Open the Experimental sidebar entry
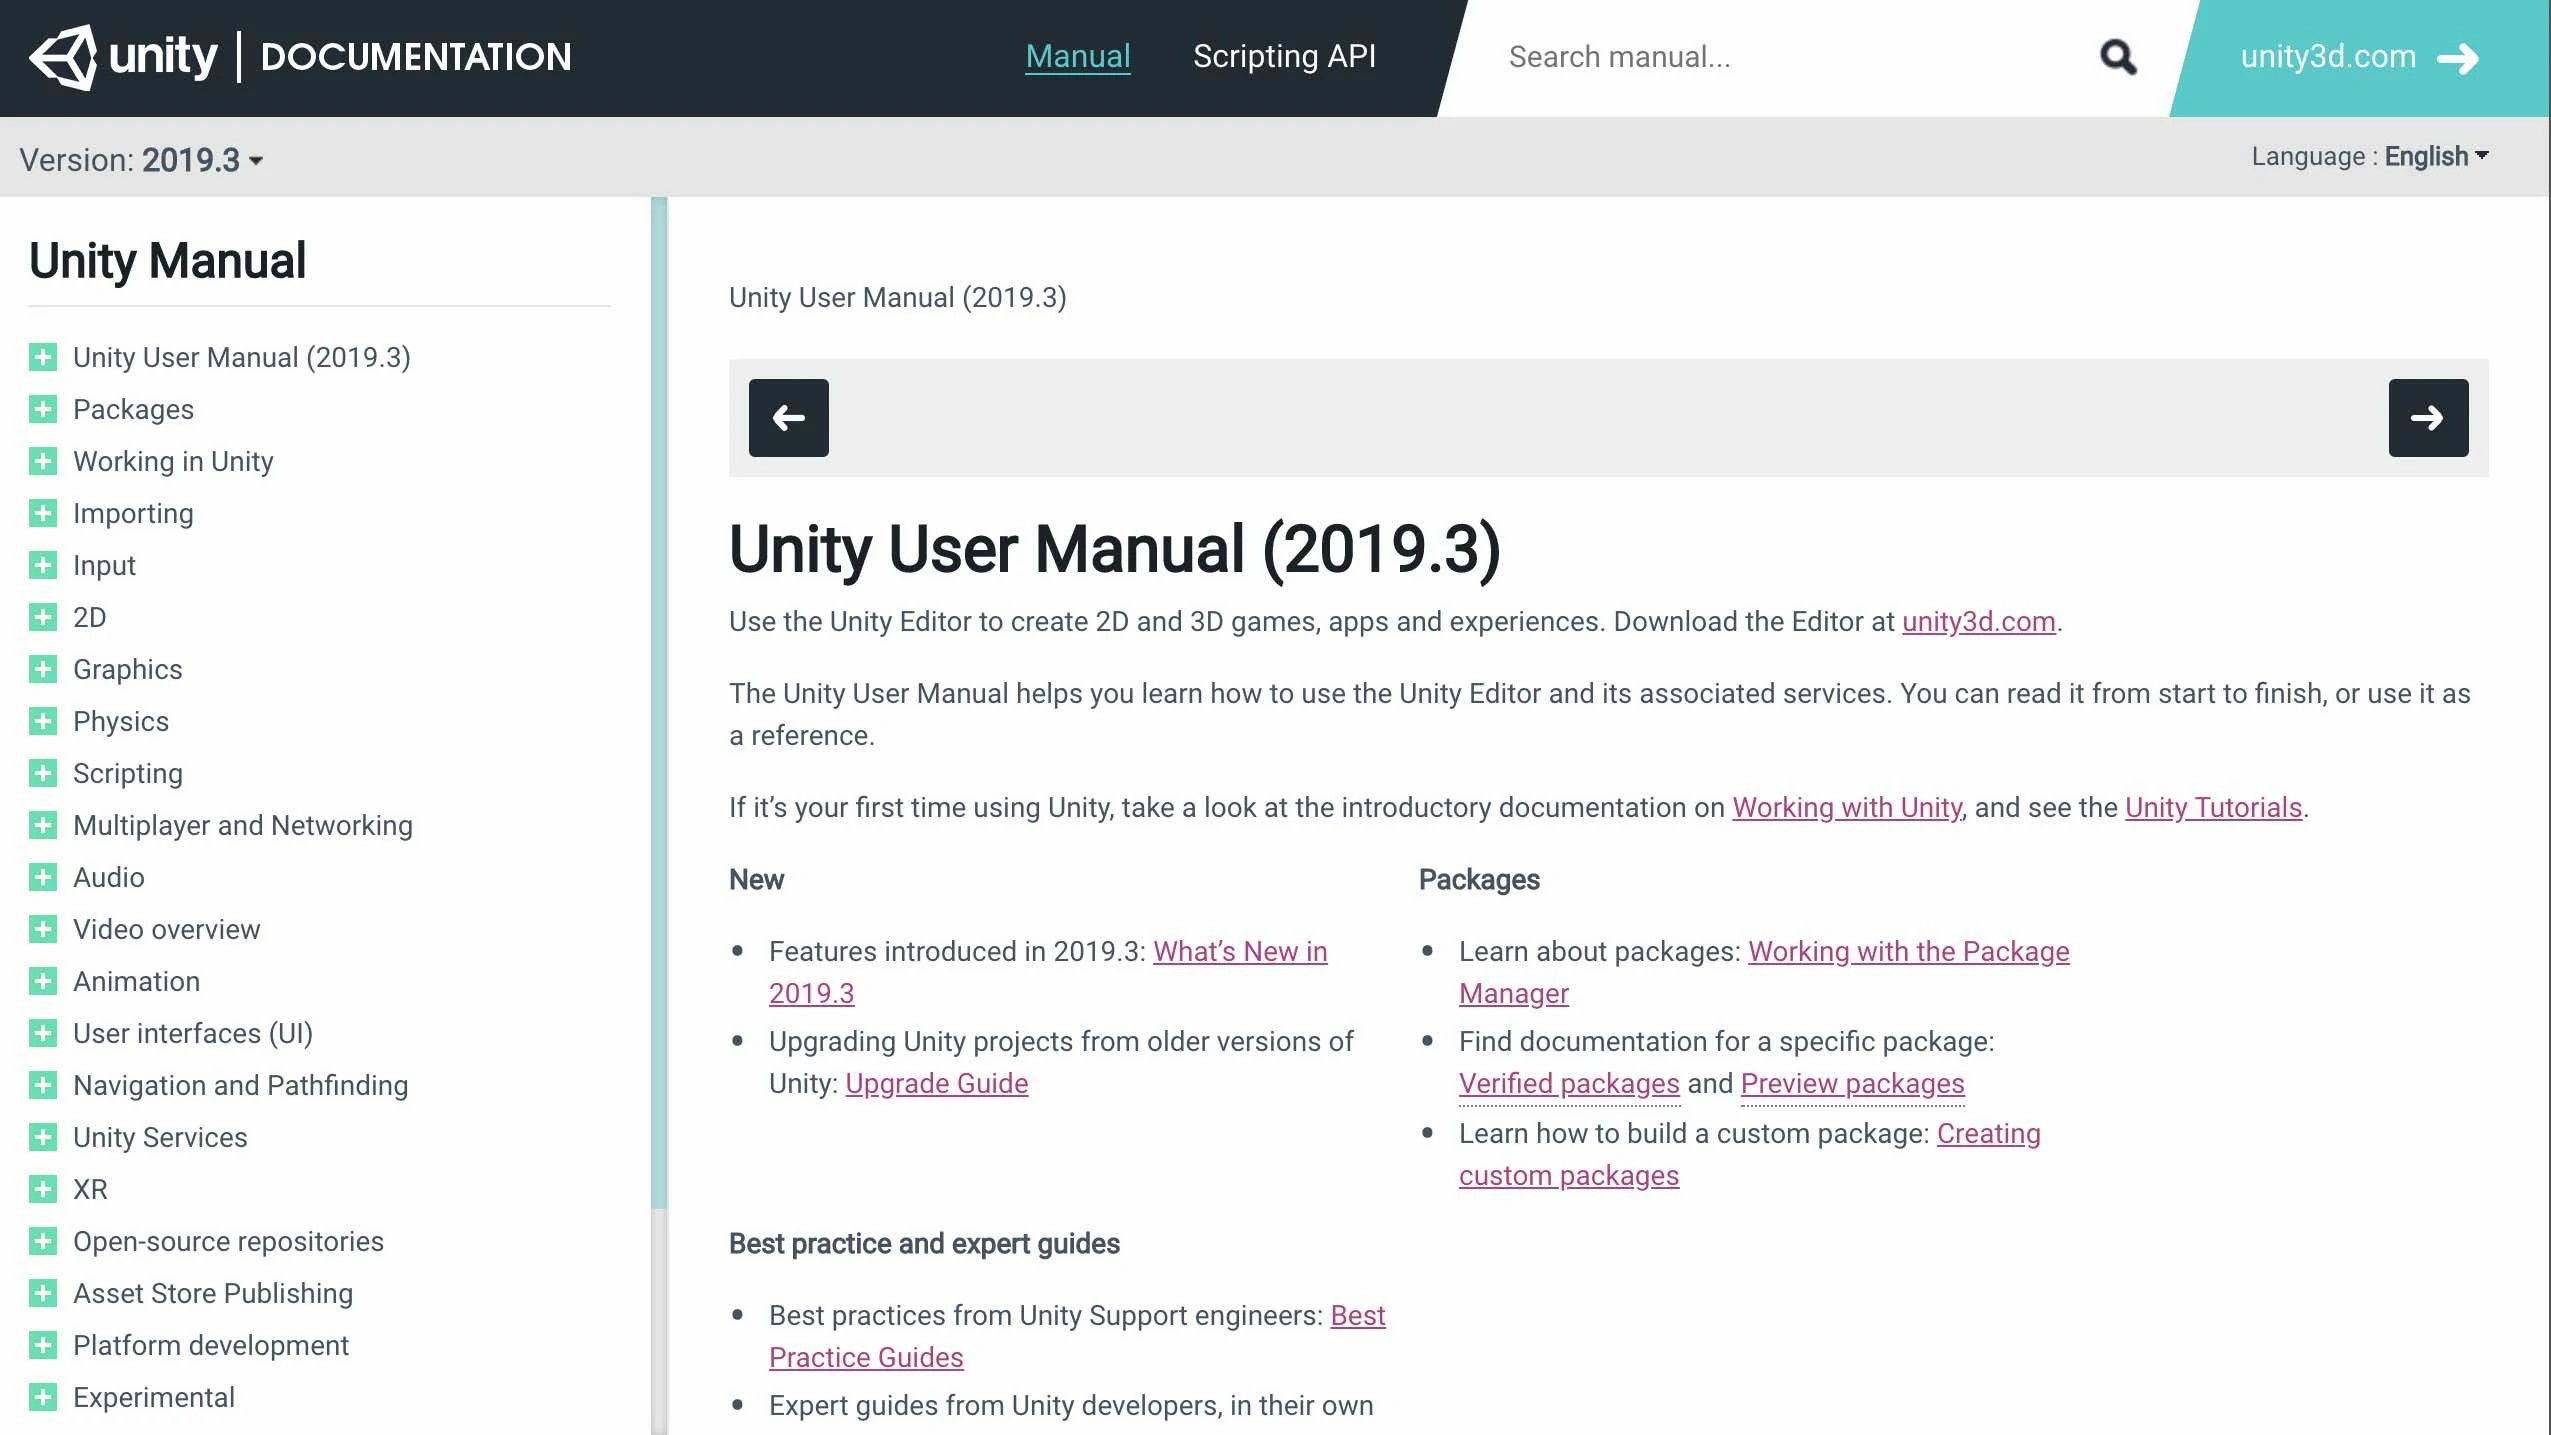 (x=154, y=1397)
